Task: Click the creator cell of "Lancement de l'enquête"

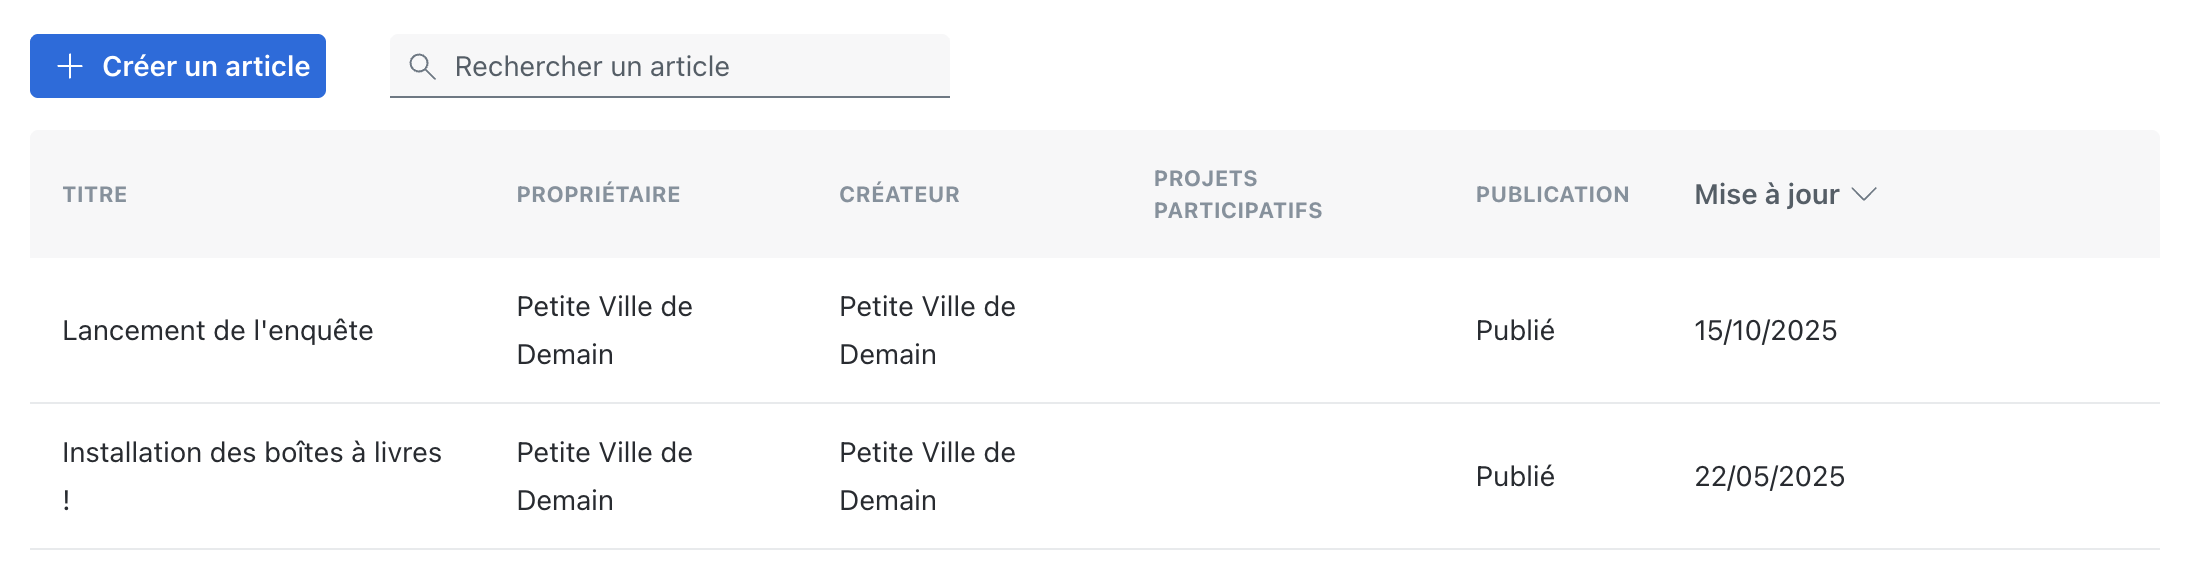Action: (927, 330)
